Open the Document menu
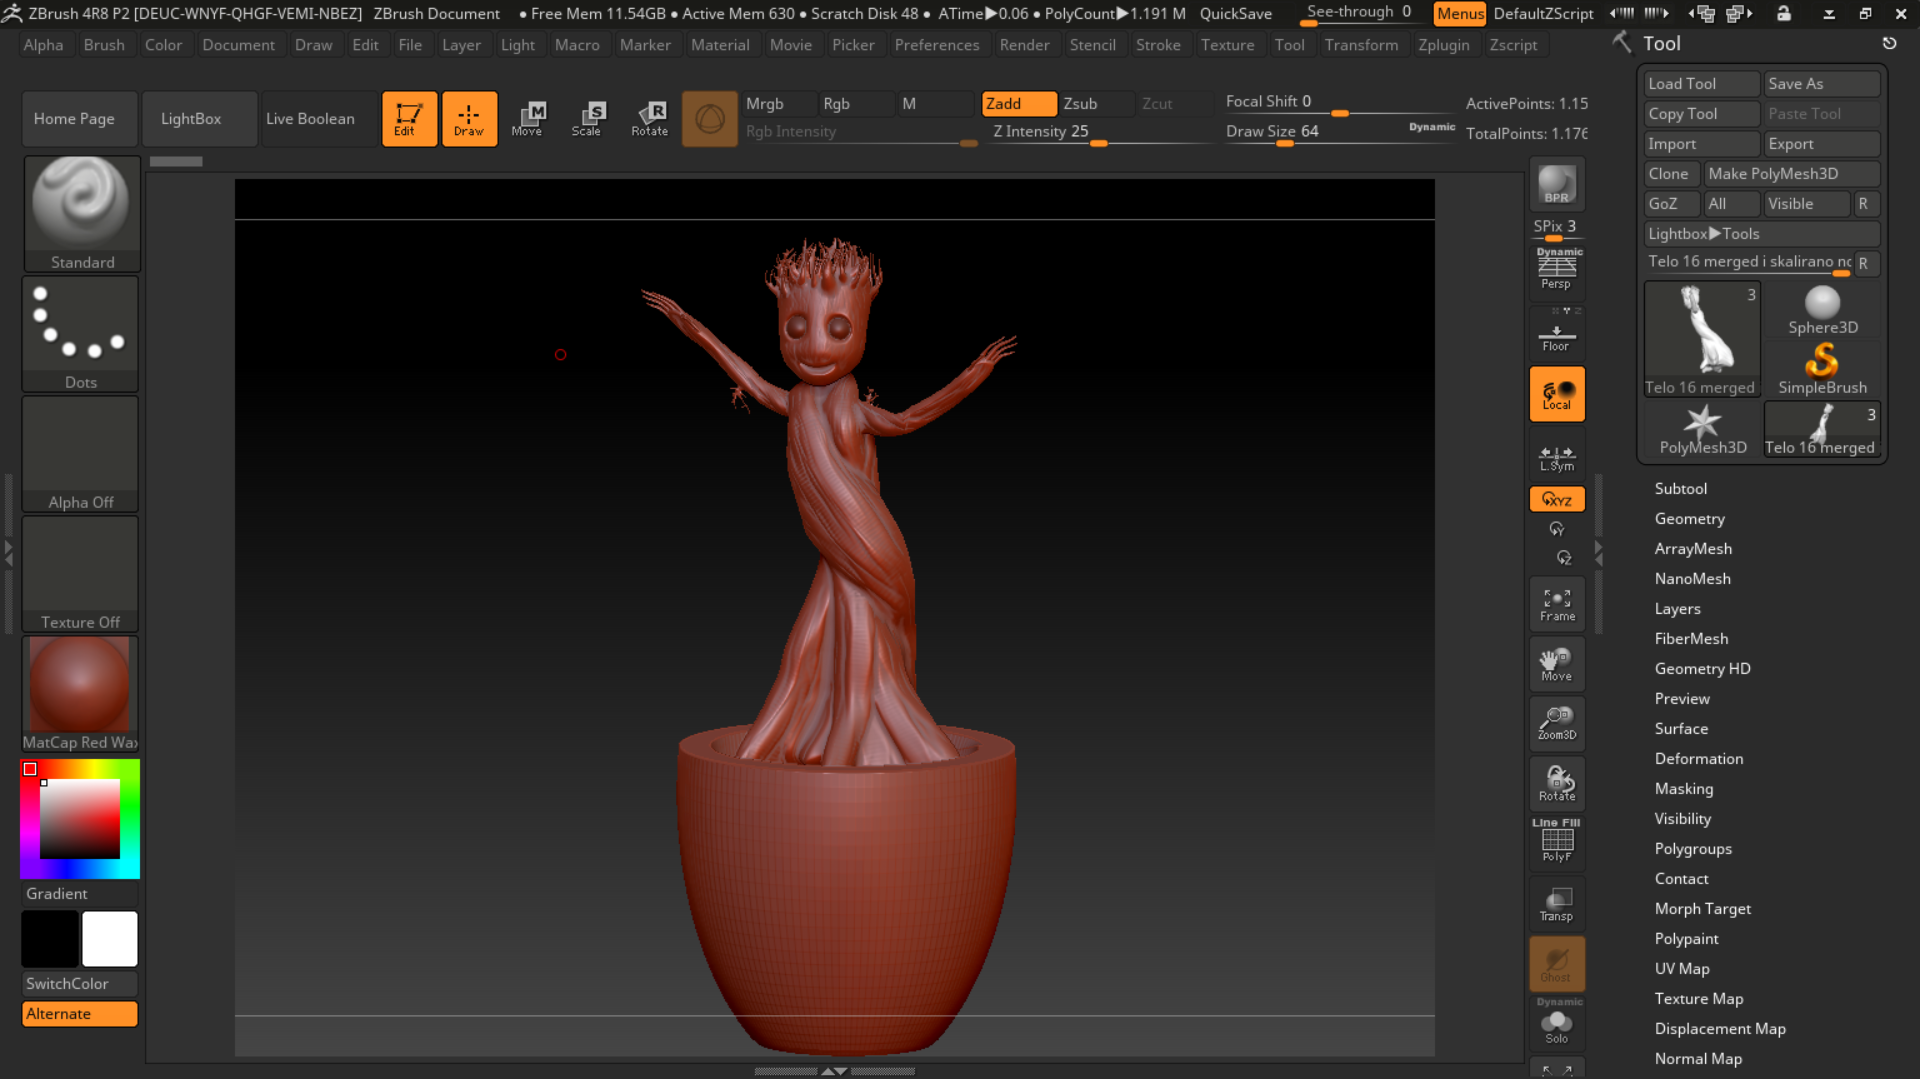The width and height of the screenshot is (1920, 1079). [x=238, y=45]
